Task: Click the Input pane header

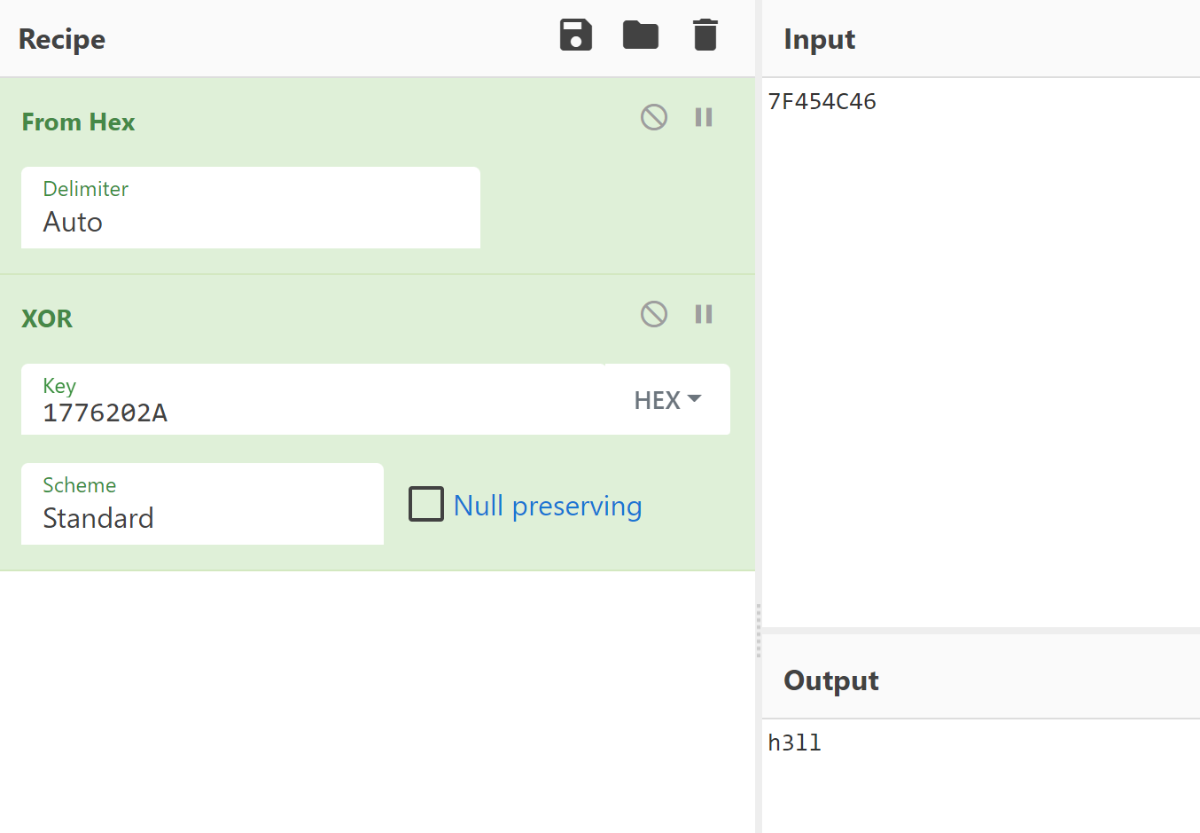Action: coord(820,39)
